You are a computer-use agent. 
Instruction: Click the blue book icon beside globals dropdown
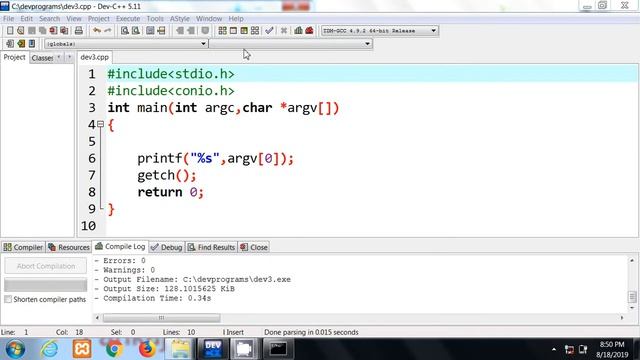pos(32,44)
